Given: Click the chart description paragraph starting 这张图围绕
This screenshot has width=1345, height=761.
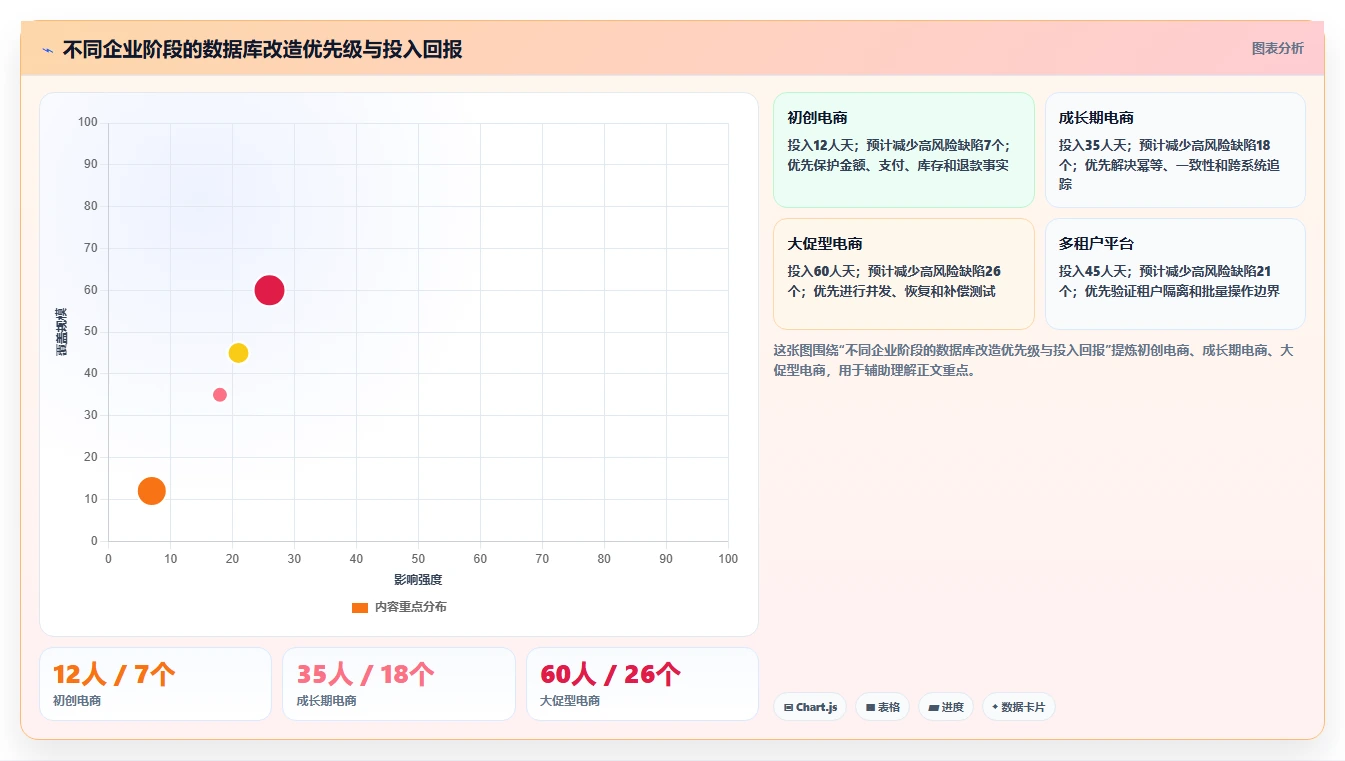Looking at the screenshot, I should tap(1034, 360).
